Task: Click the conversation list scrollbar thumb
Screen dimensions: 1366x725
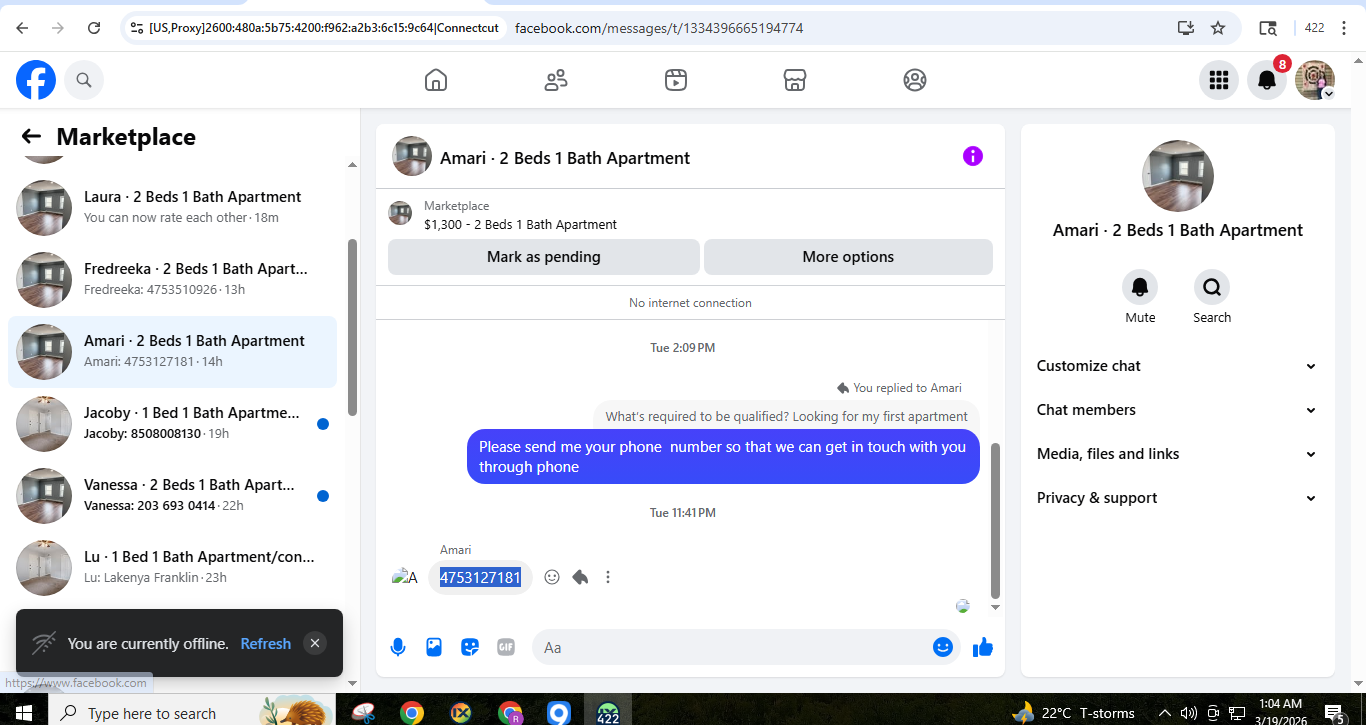Action: point(352,327)
